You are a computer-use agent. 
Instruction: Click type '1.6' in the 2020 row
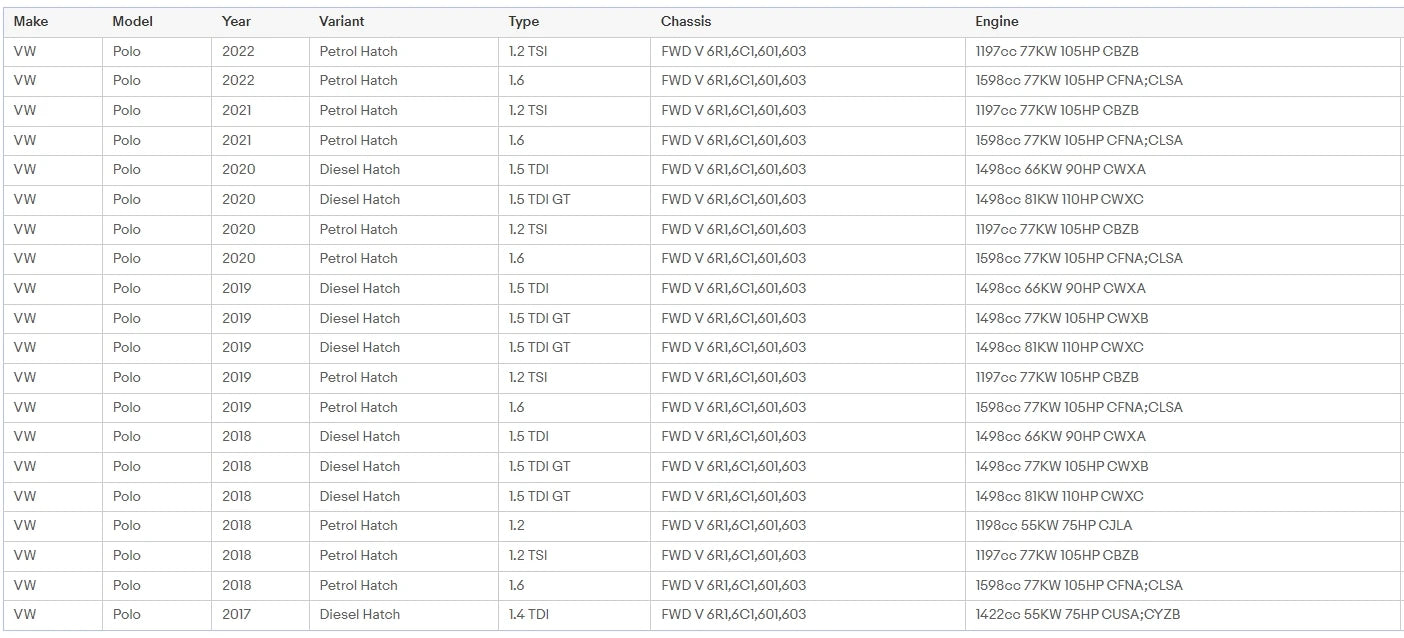(x=517, y=258)
